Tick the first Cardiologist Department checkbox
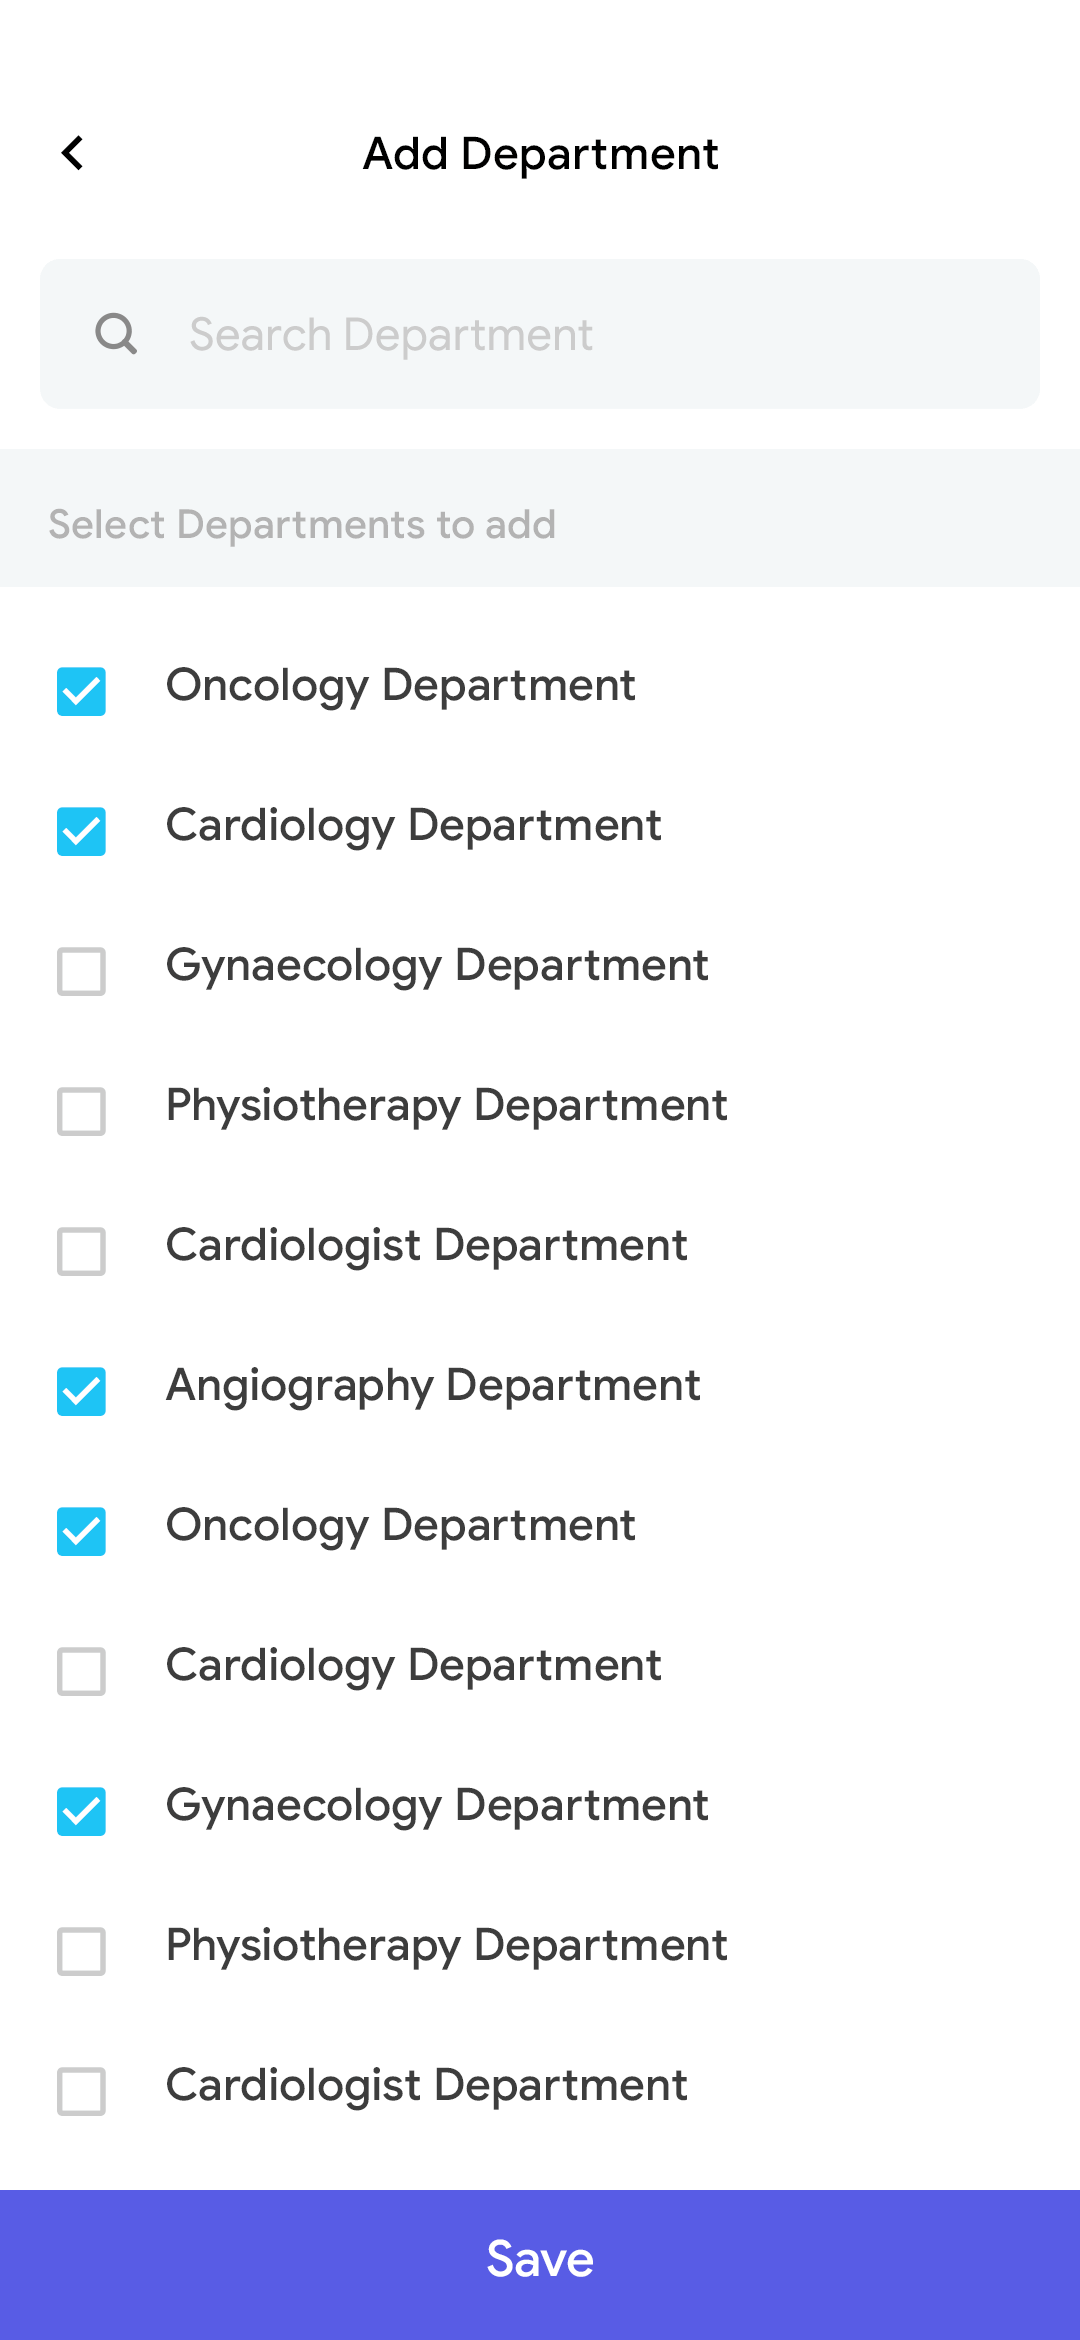The image size is (1080, 2340). [81, 1251]
